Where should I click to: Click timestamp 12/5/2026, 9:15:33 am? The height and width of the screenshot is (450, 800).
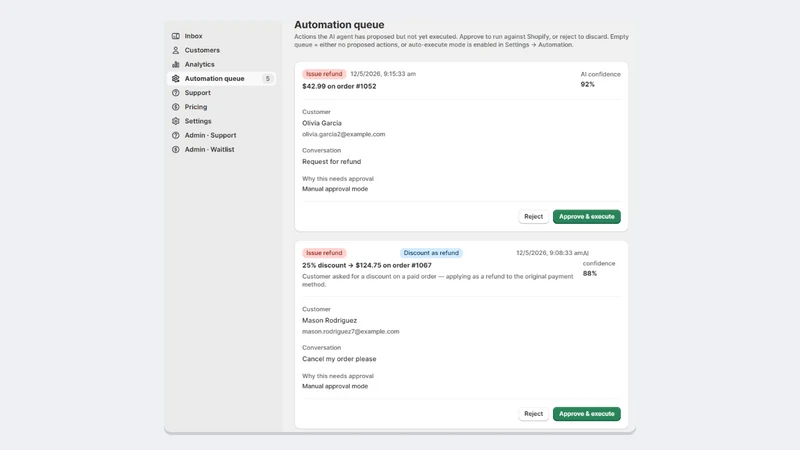[x=383, y=74]
